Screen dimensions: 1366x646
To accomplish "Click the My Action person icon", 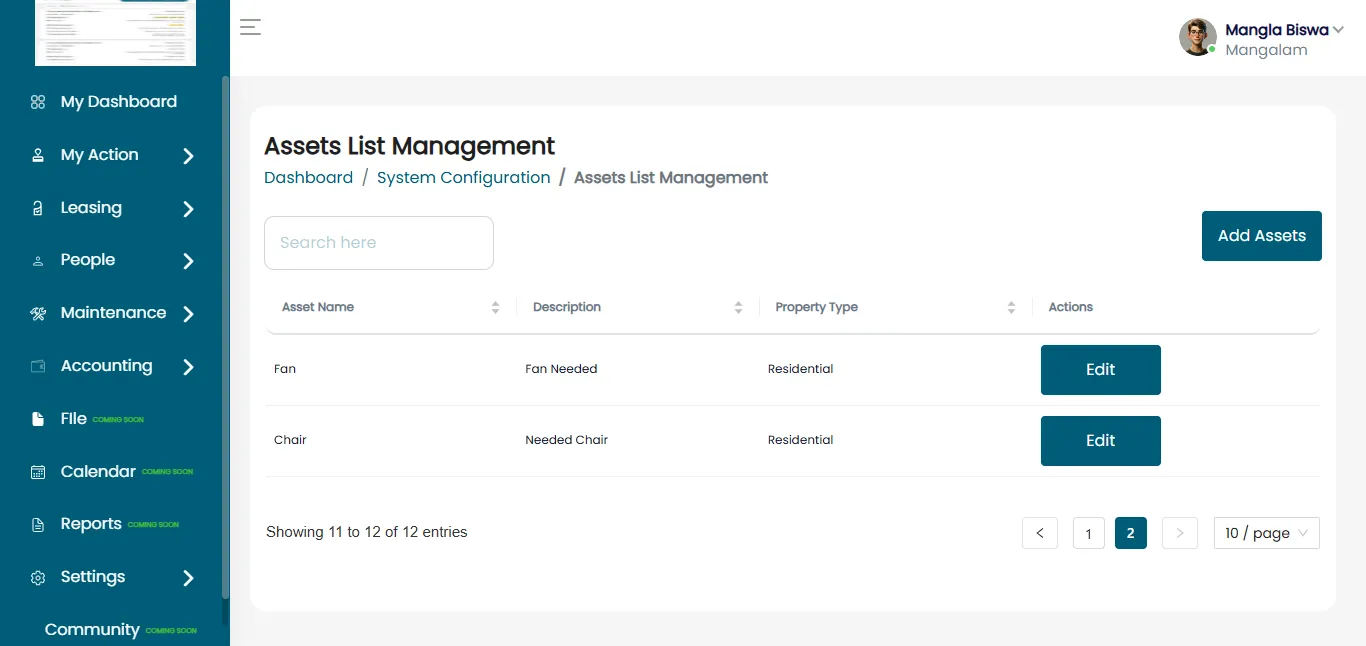I will [38, 155].
